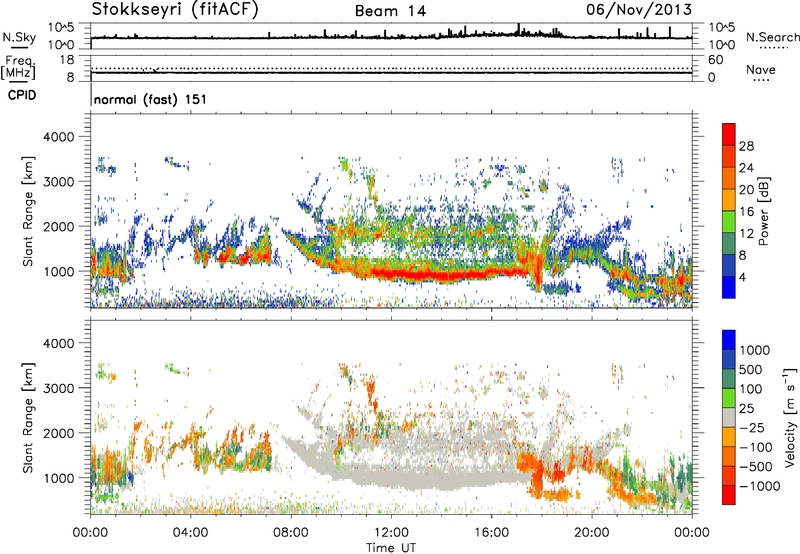
Task: Click the '60' right-axis tick on frequency panel
Action: tap(715, 60)
